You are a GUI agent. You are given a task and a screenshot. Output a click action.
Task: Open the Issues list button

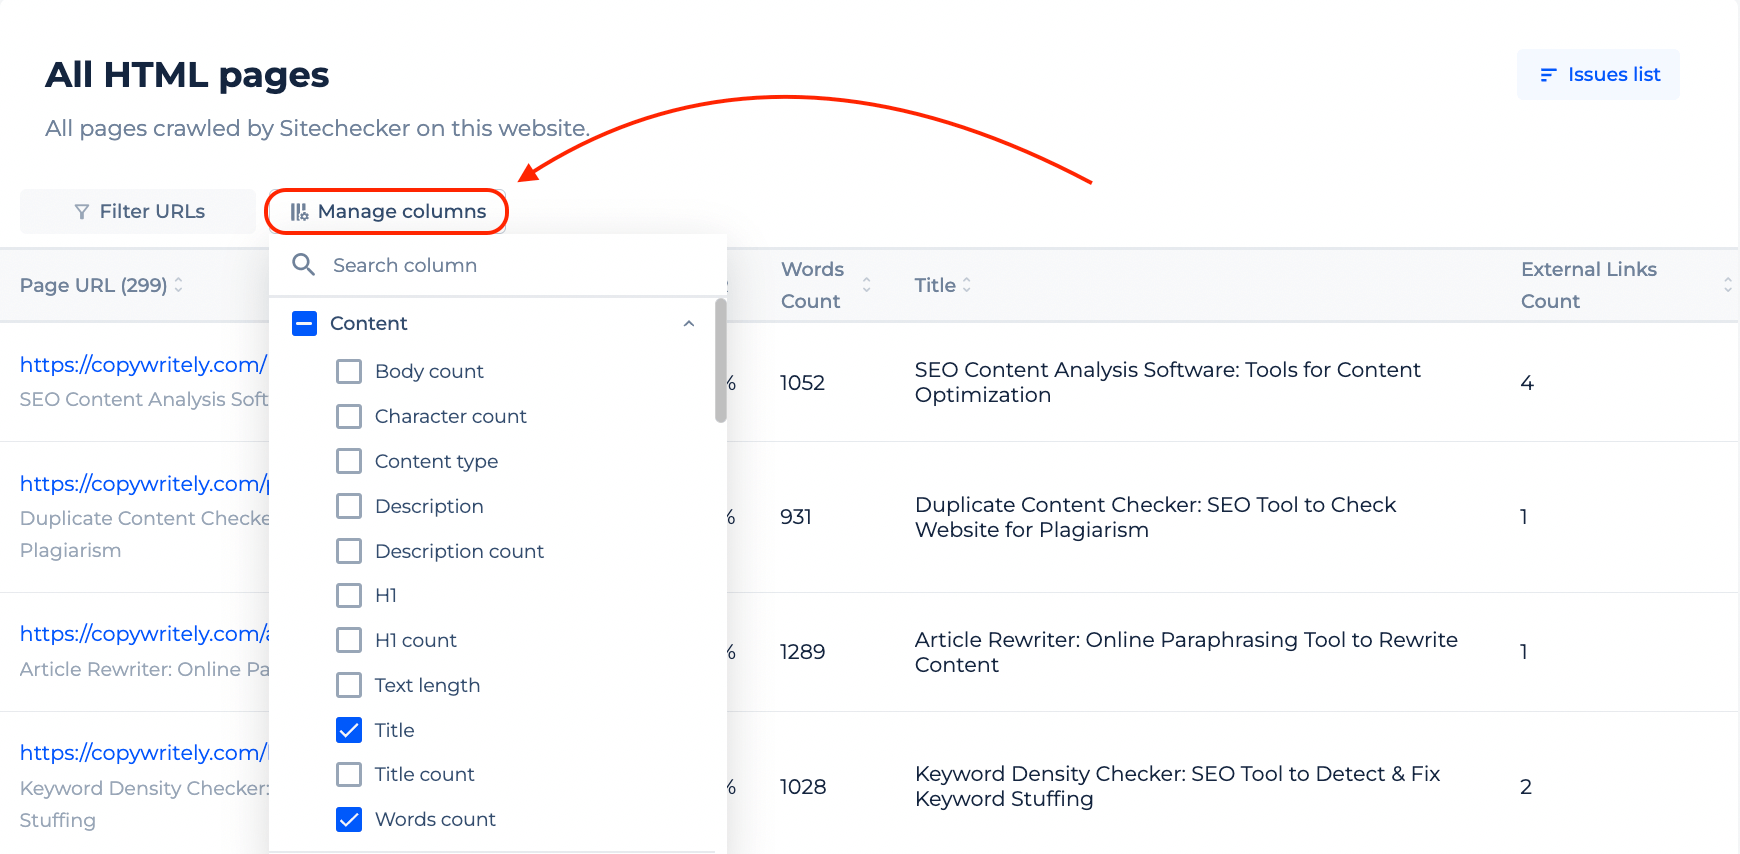1598,75
